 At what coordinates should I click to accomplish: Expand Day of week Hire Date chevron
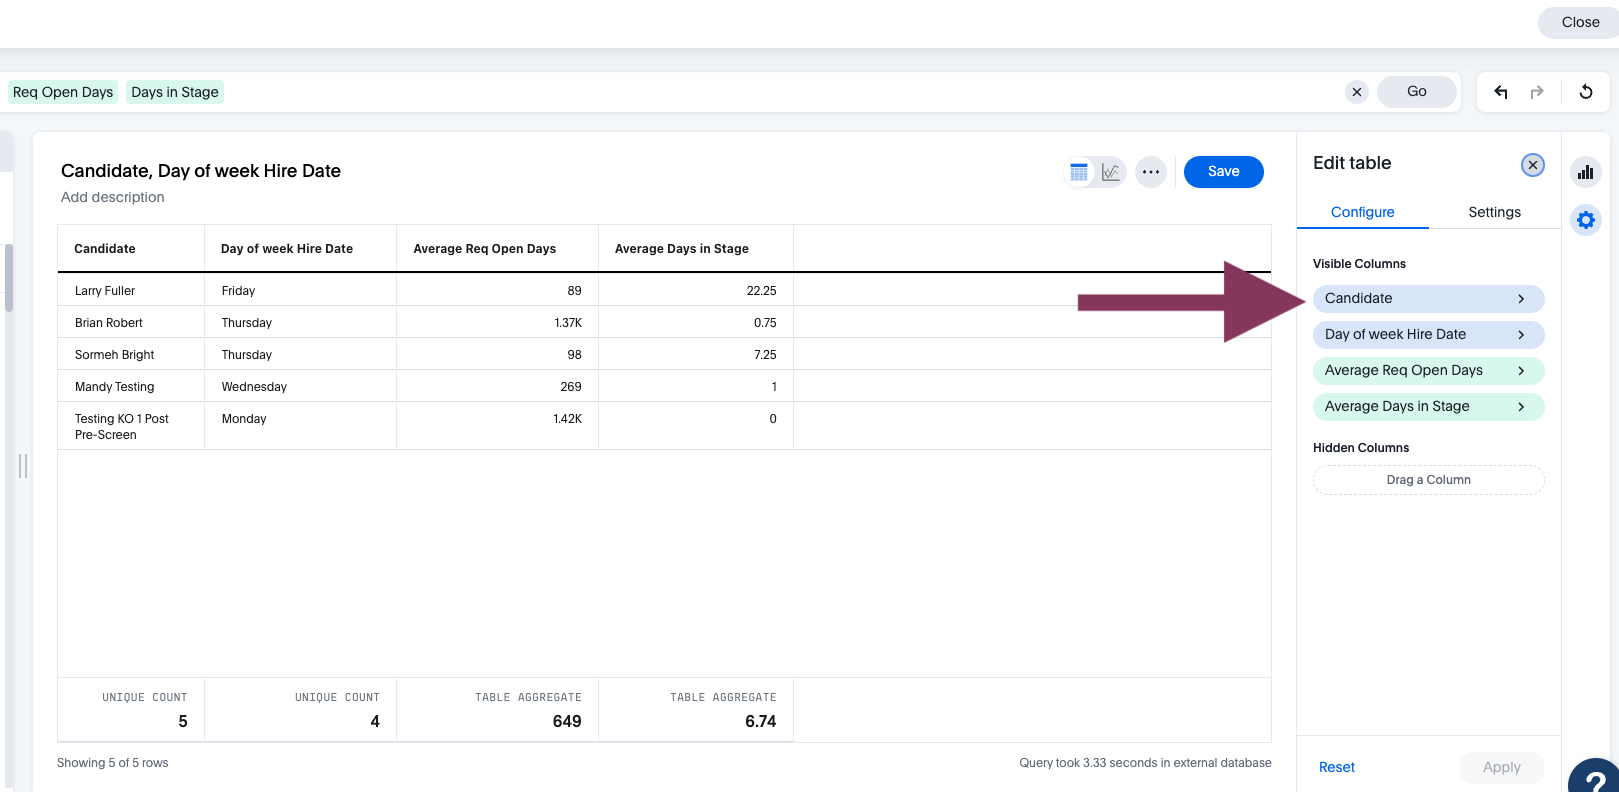pos(1521,335)
